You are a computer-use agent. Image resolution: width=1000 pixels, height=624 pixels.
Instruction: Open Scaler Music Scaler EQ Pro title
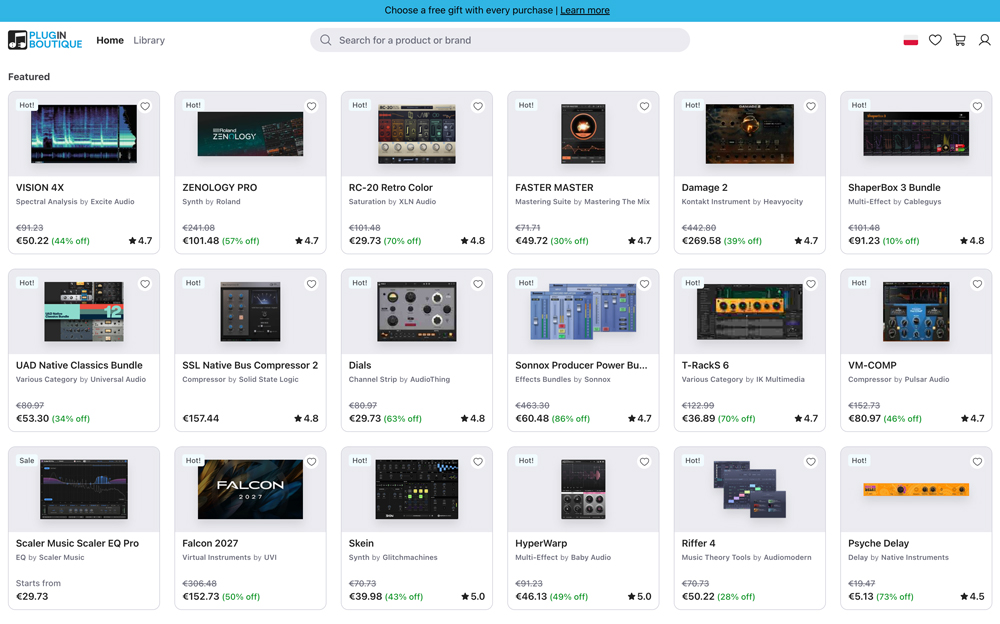[77, 543]
